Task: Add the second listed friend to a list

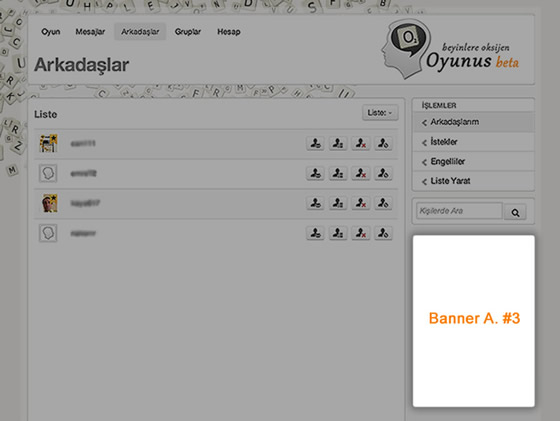Action: [338, 174]
